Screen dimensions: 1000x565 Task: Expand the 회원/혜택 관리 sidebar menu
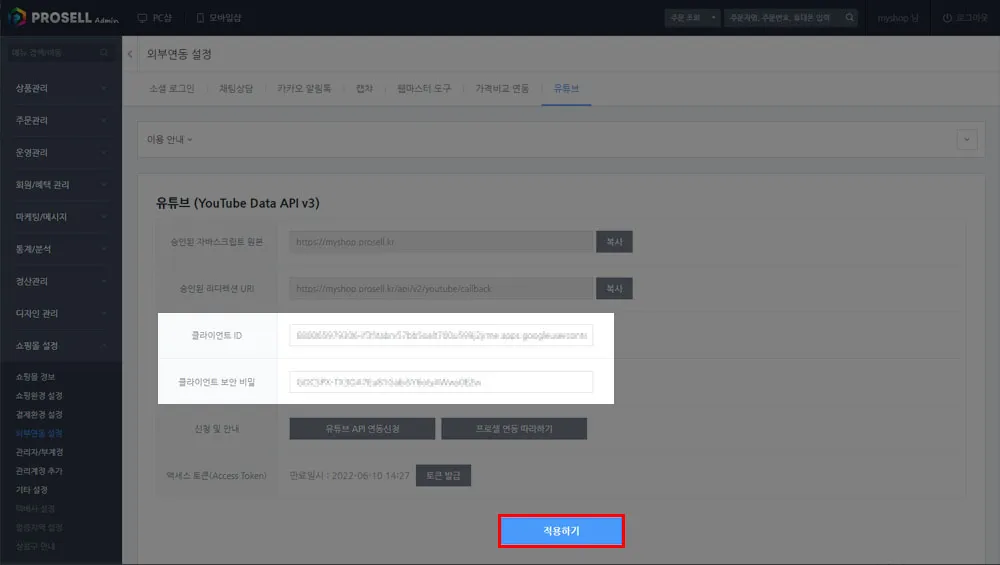pos(61,184)
